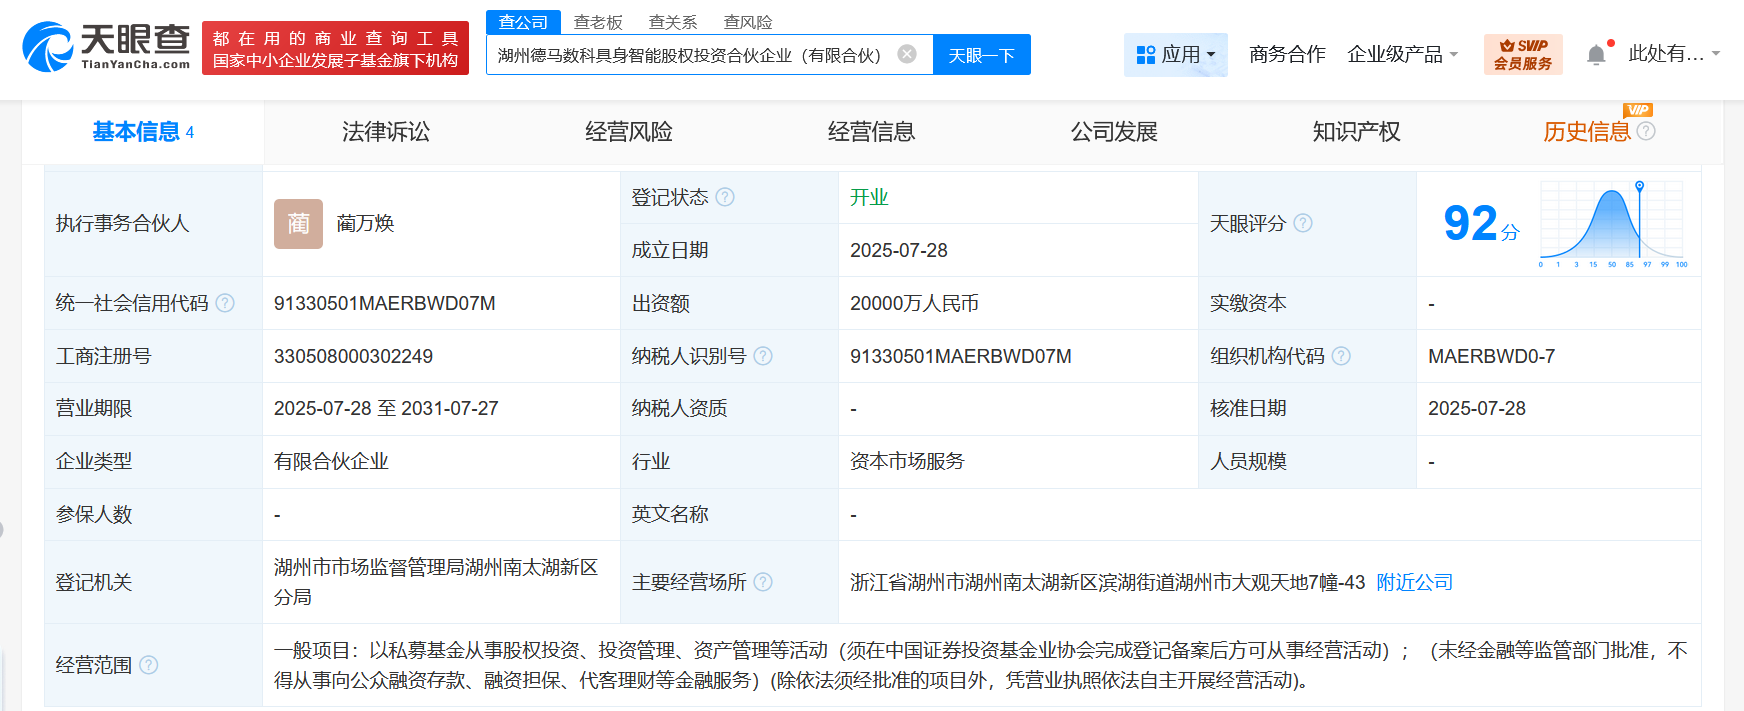Expand the 企业级产品 dropdown
The image size is (1744, 711).
point(1402,54)
